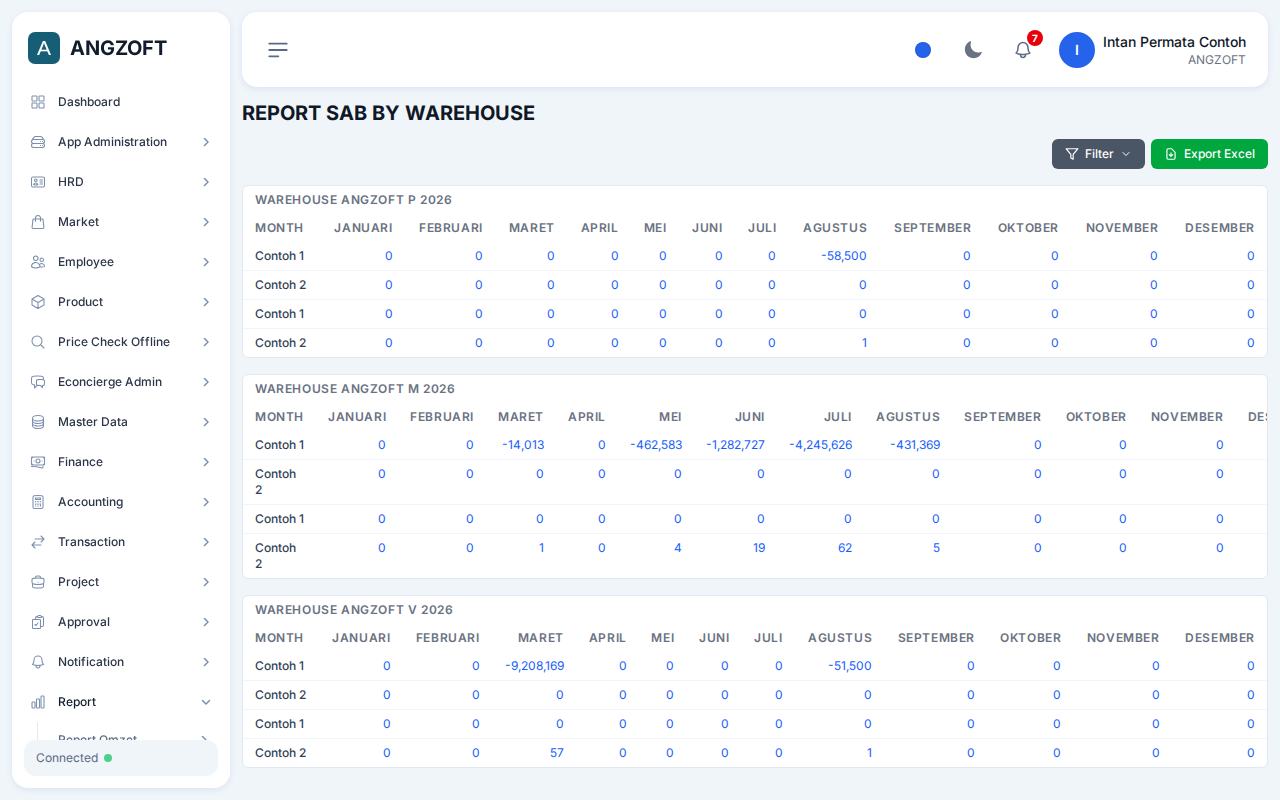Open the -58,500 Agustus value link
The image size is (1280, 800).
pos(844,256)
